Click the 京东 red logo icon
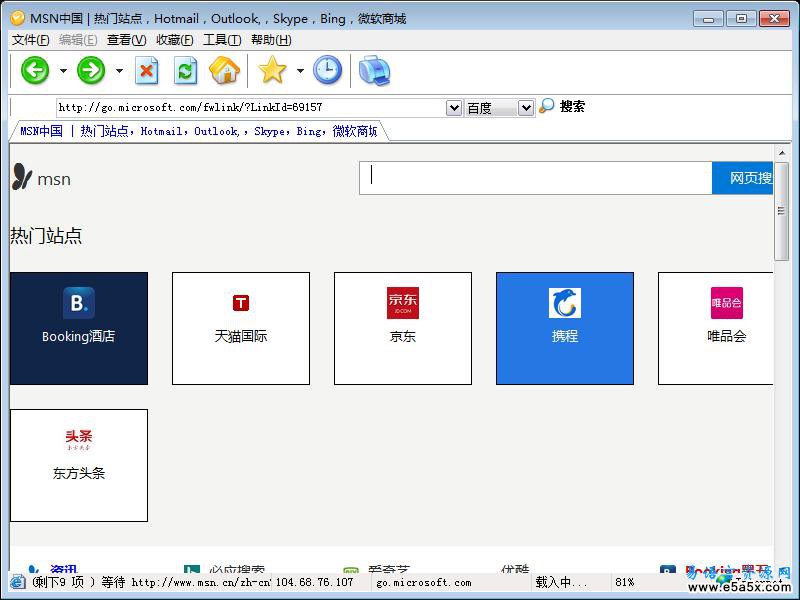800x600 pixels. [403, 303]
